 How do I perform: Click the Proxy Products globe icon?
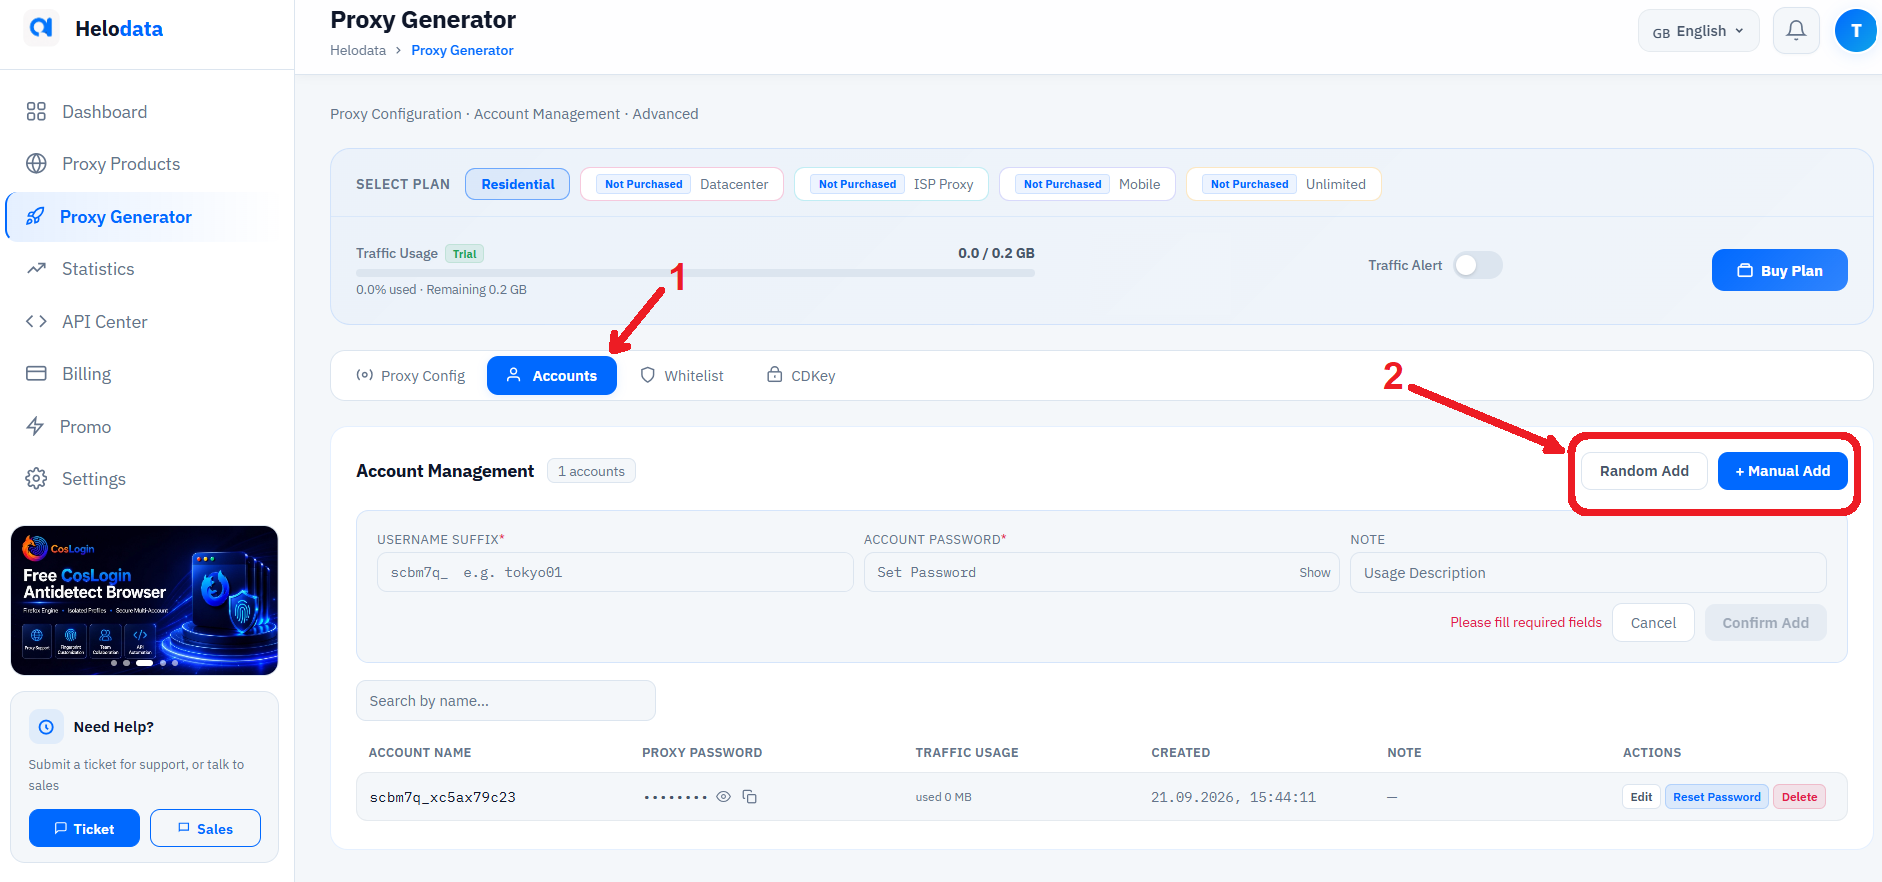[x=36, y=164]
